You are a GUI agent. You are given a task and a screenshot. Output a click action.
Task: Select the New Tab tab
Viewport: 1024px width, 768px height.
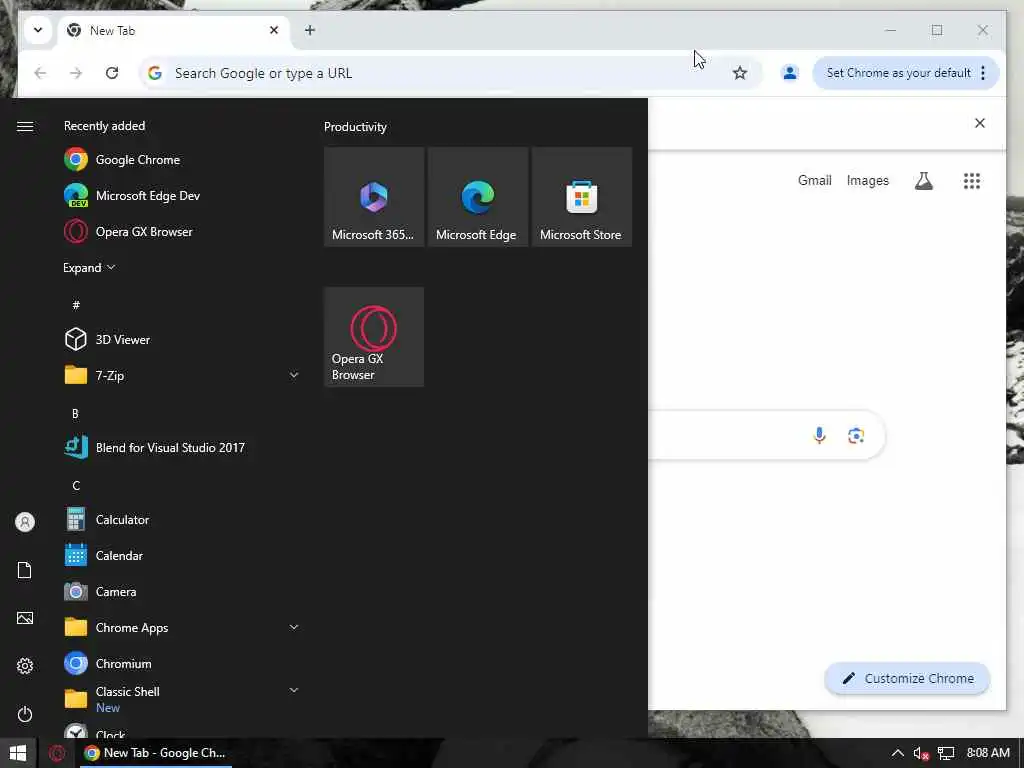(x=173, y=31)
